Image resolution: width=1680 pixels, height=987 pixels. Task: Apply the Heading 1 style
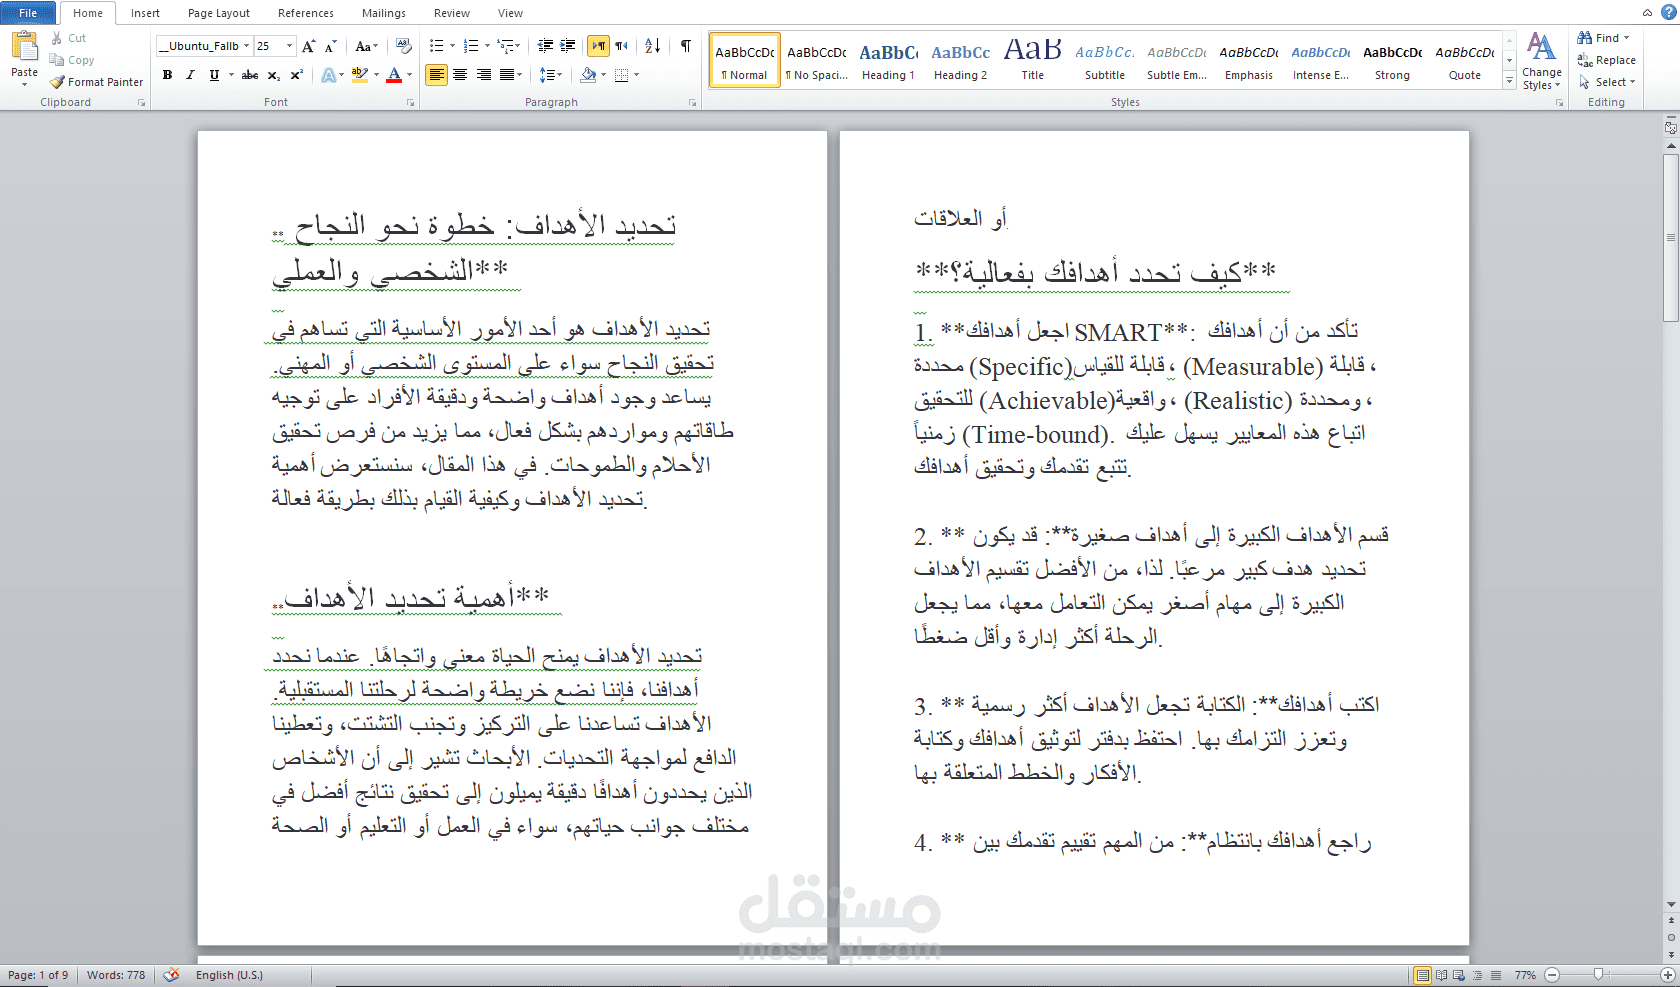(x=888, y=61)
